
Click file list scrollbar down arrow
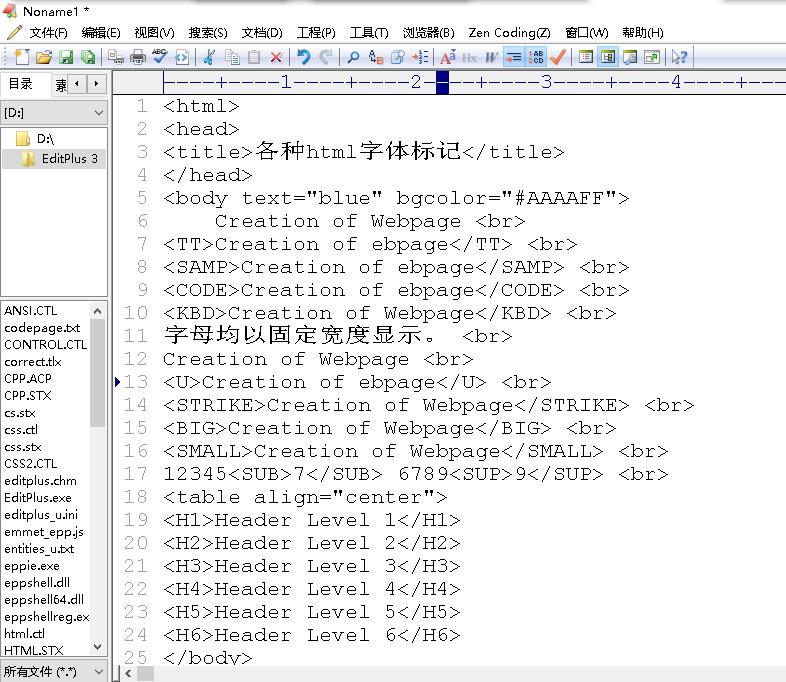(x=98, y=647)
